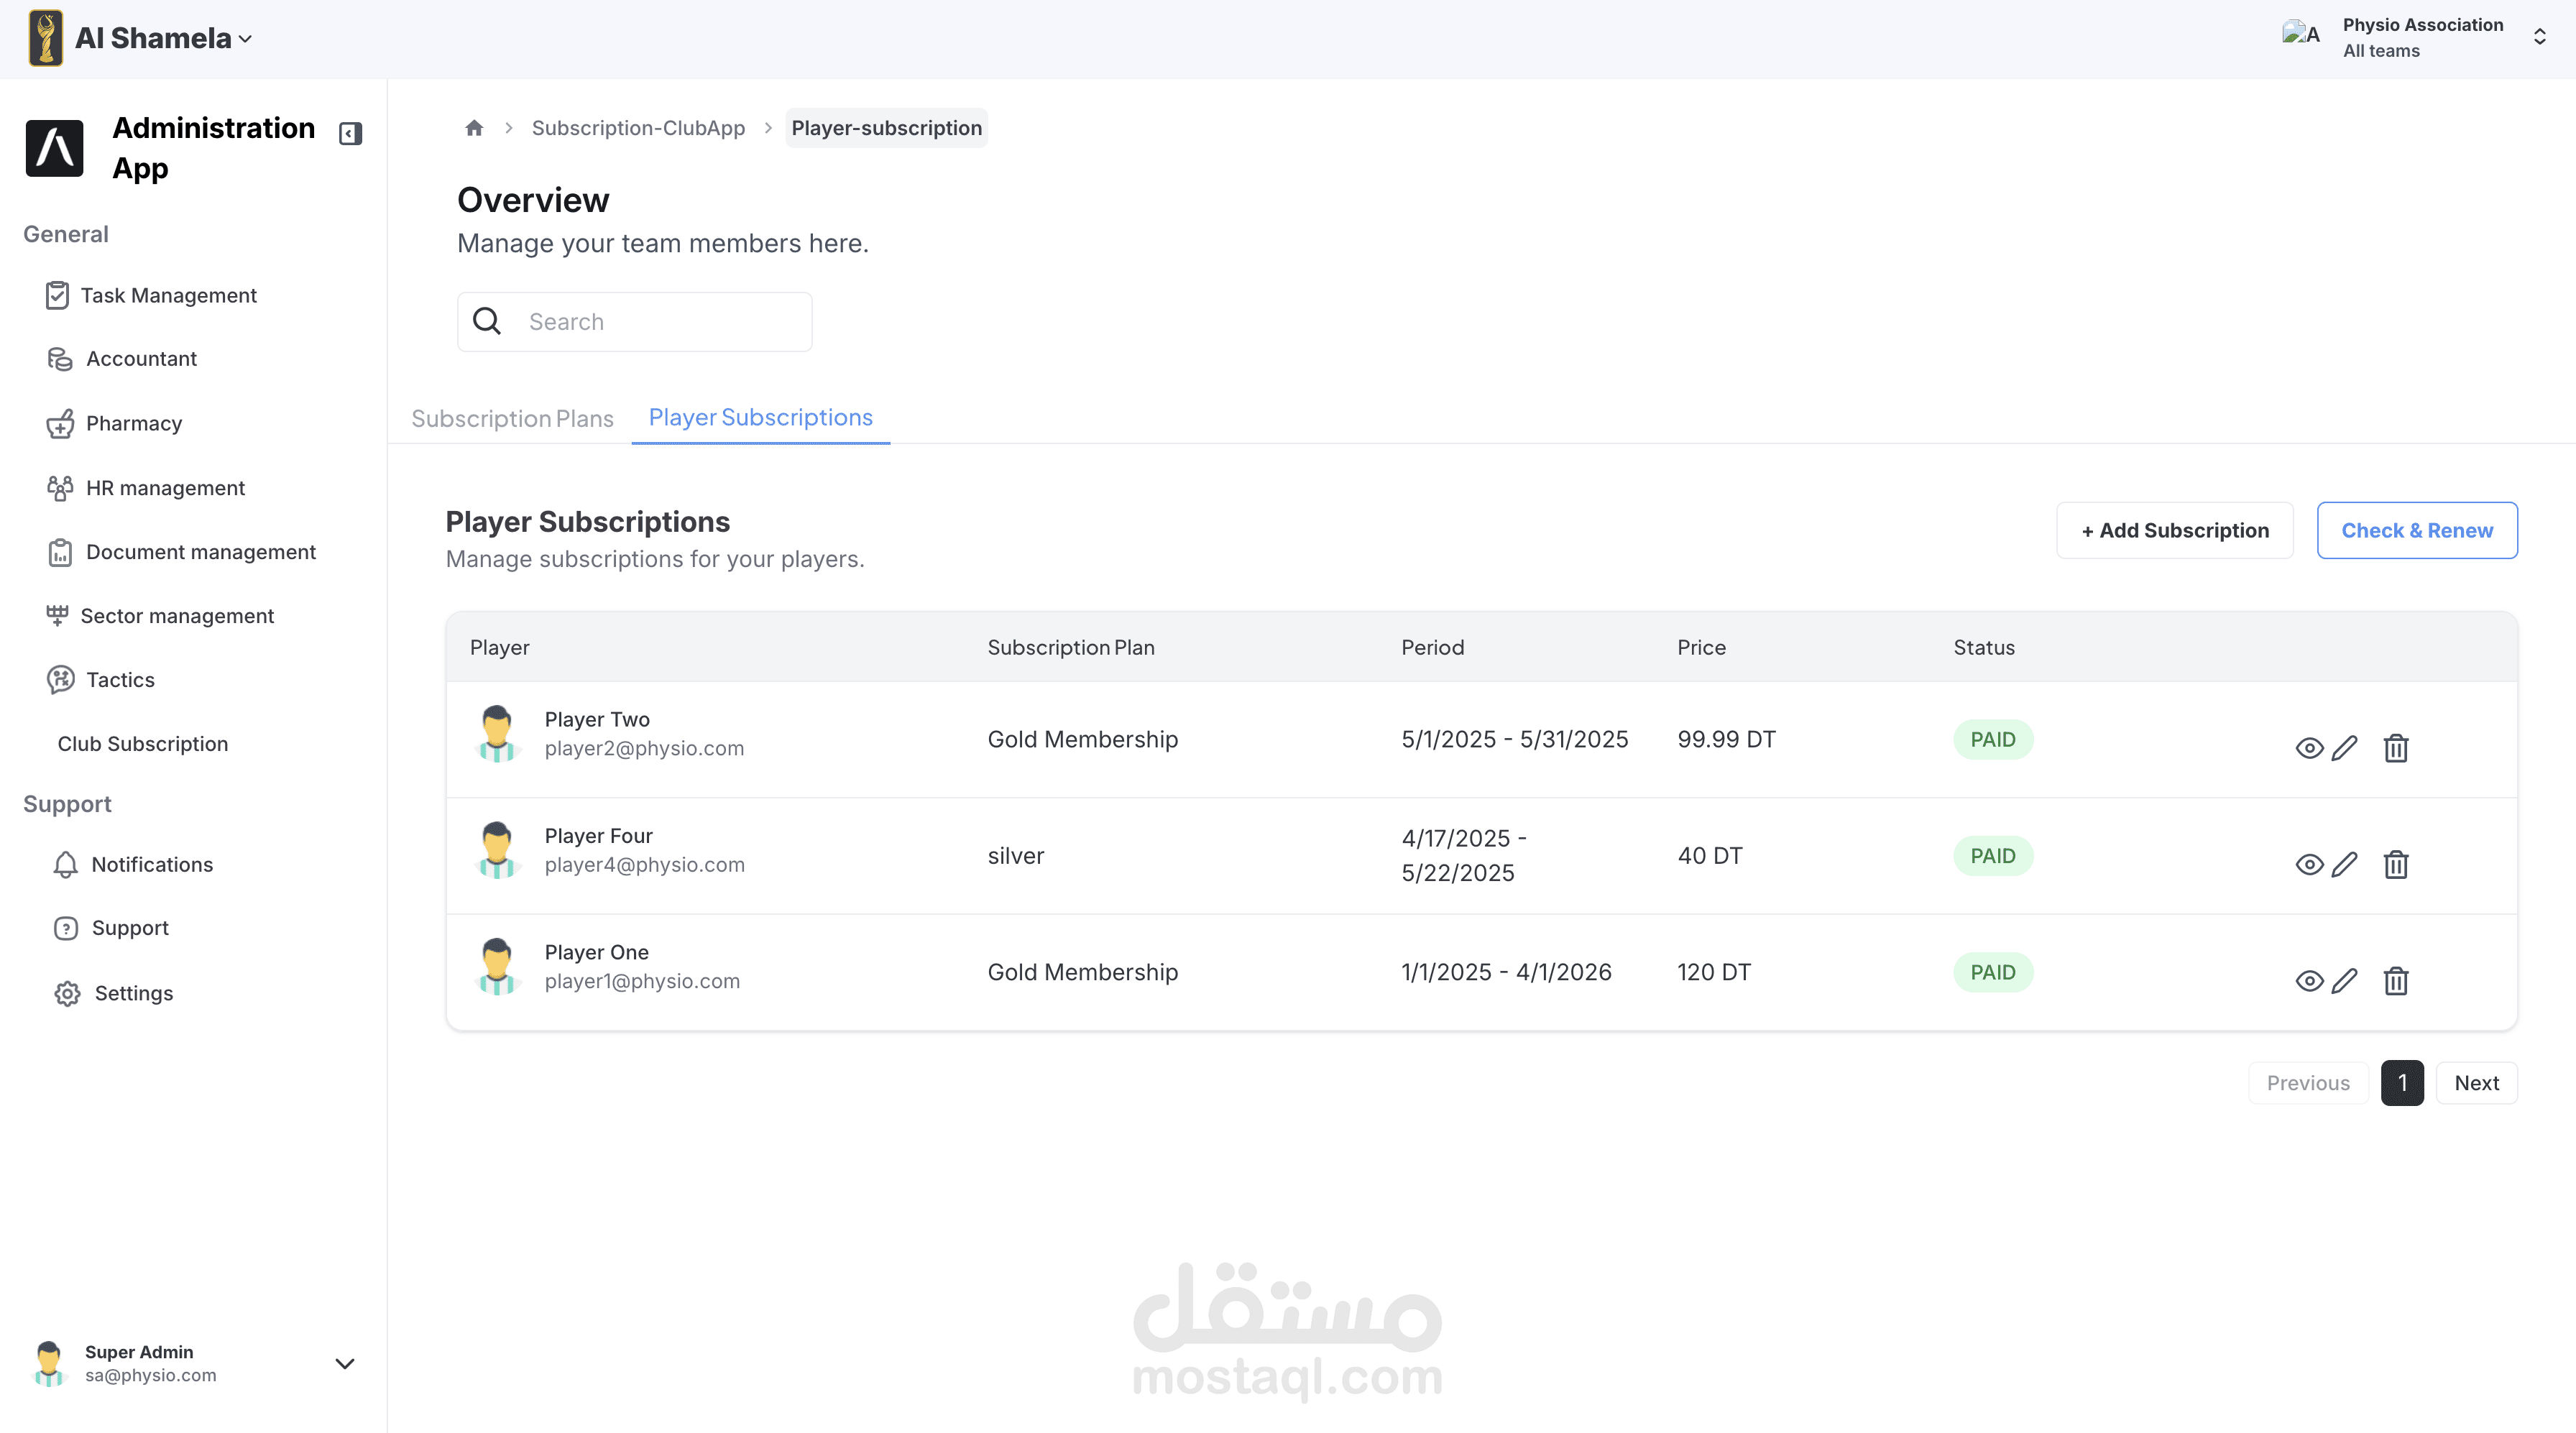Open Tactics in the sidebar
The width and height of the screenshot is (2576, 1433).
click(120, 680)
